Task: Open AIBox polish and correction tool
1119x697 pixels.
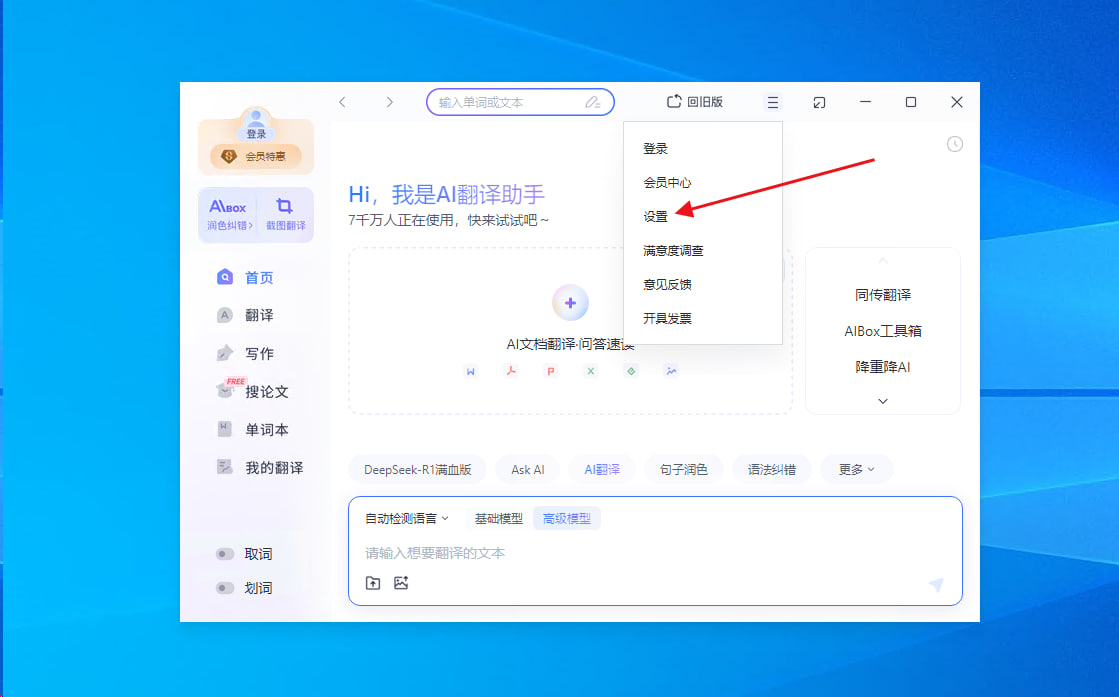Action: [x=228, y=215]
